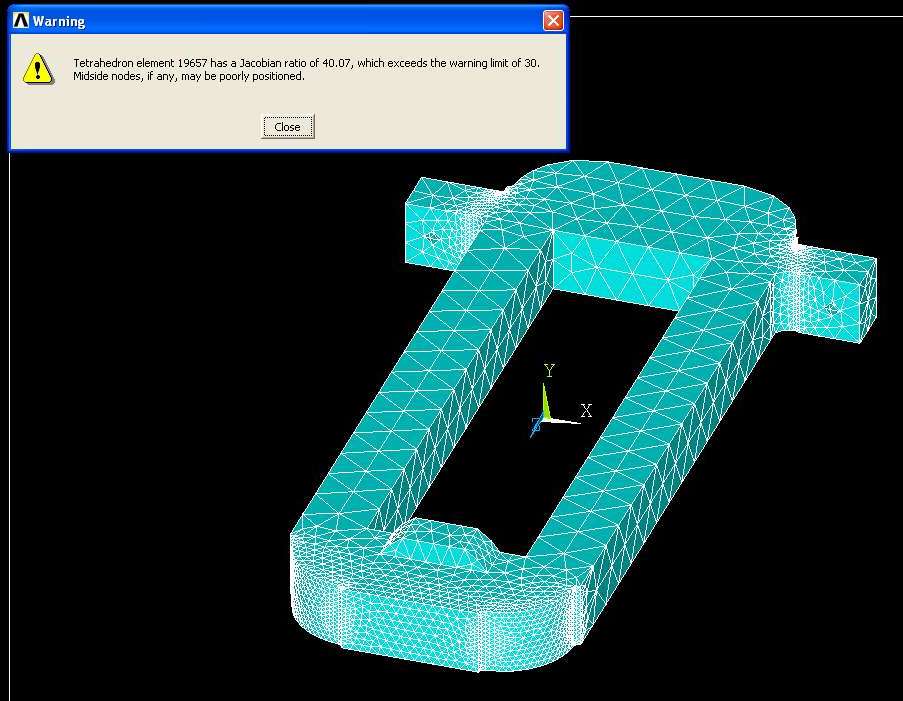Image resolution: width=903 pixels, height=701 pixels.
Task: Close the Warning dialog with red X
Action: [x=553, y=21]
